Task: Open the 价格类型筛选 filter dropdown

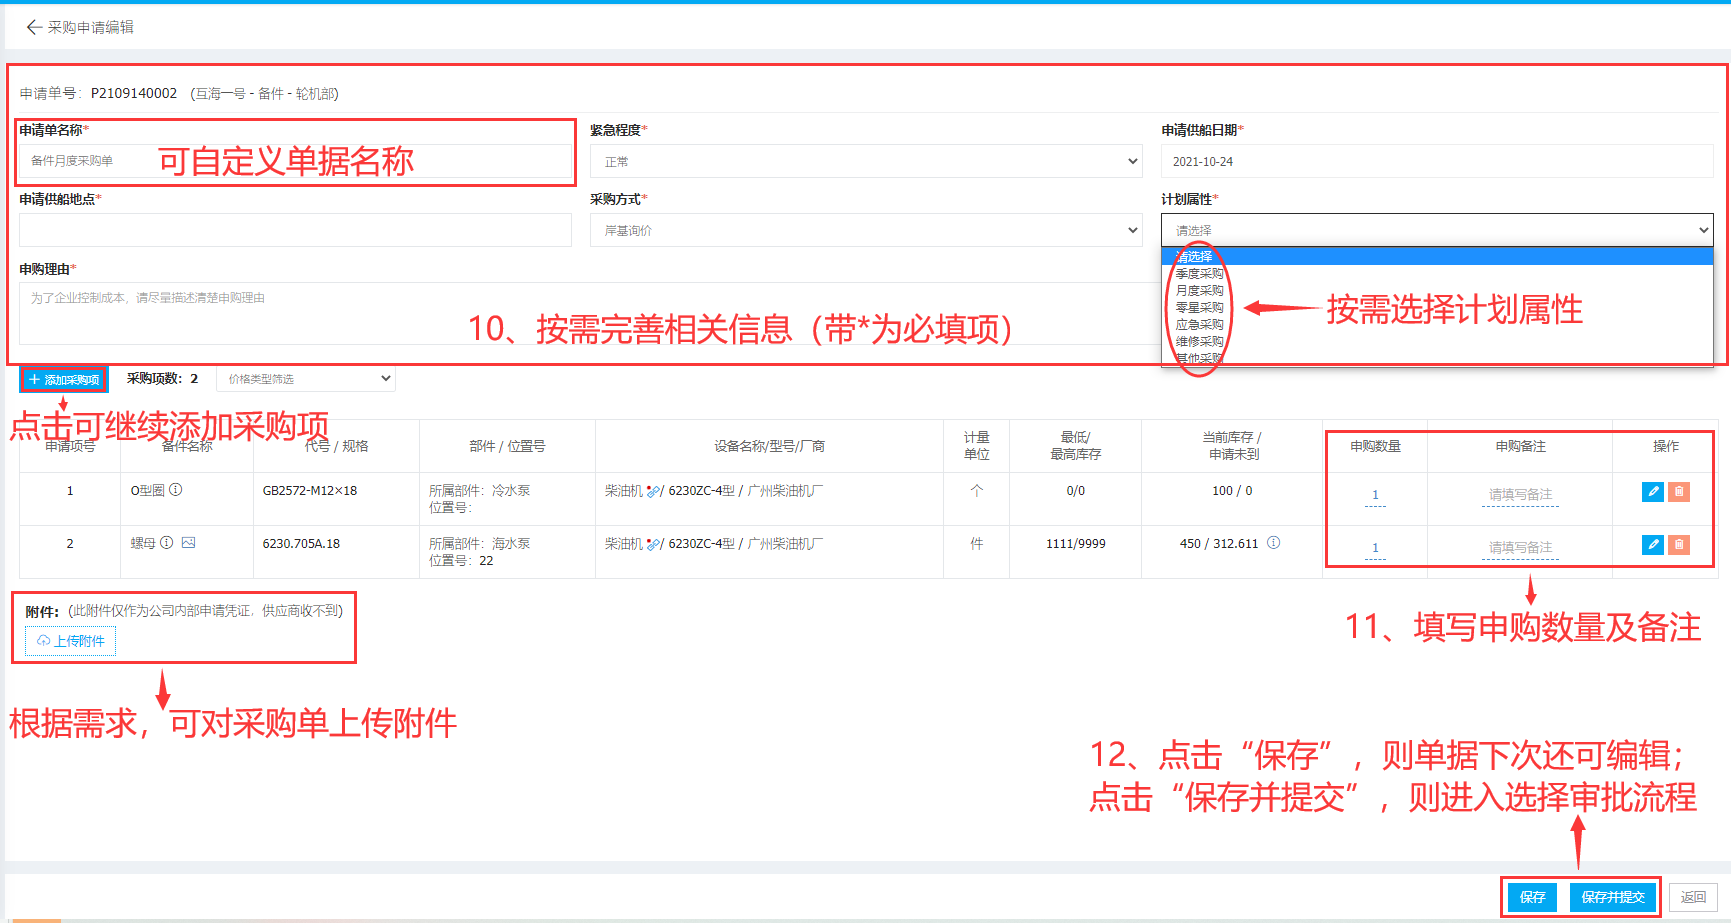Action: coord(306,379)
